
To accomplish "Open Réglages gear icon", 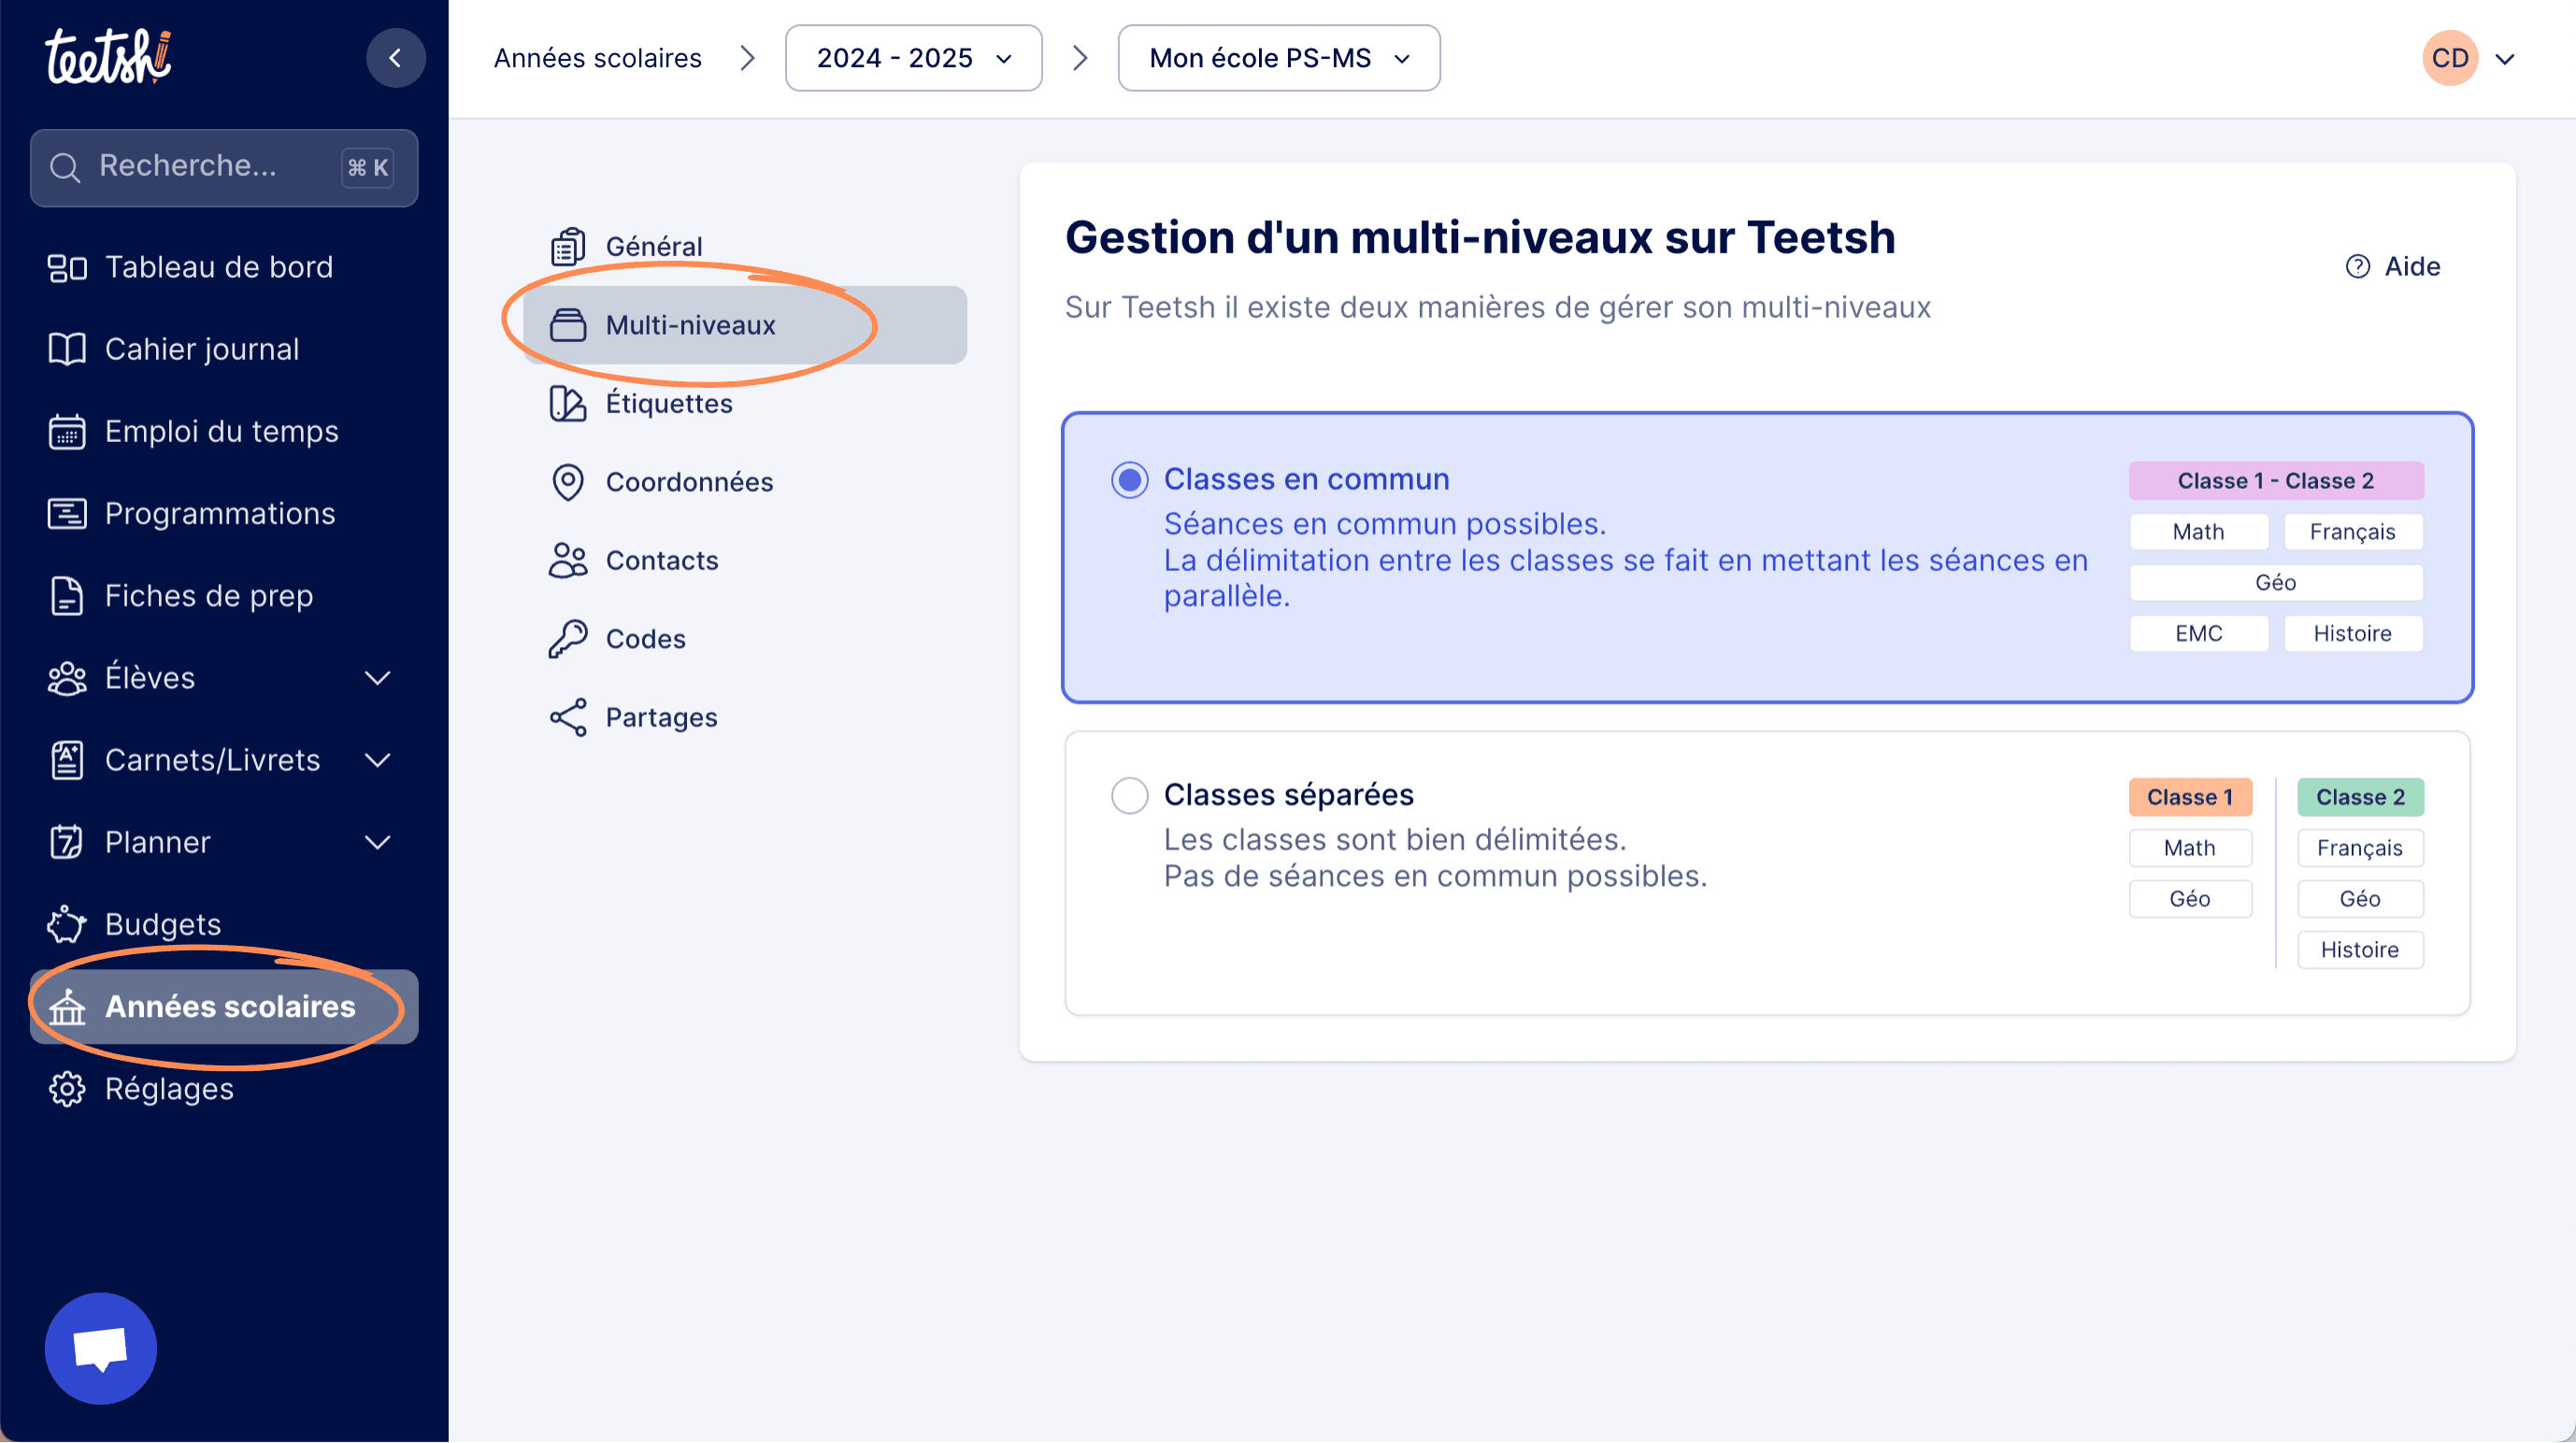I will tap(67, 1089).
